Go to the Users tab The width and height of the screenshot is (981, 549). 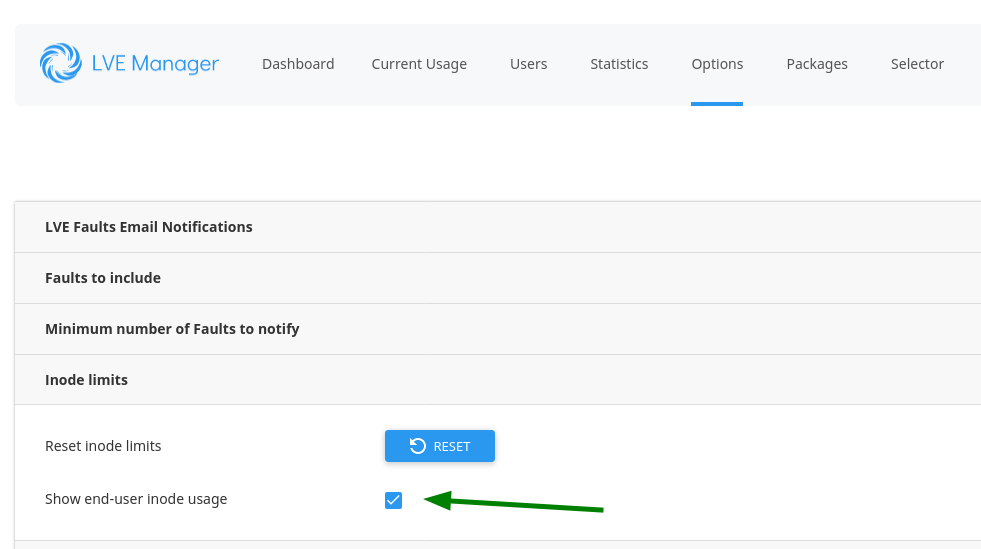pos(528,64)
